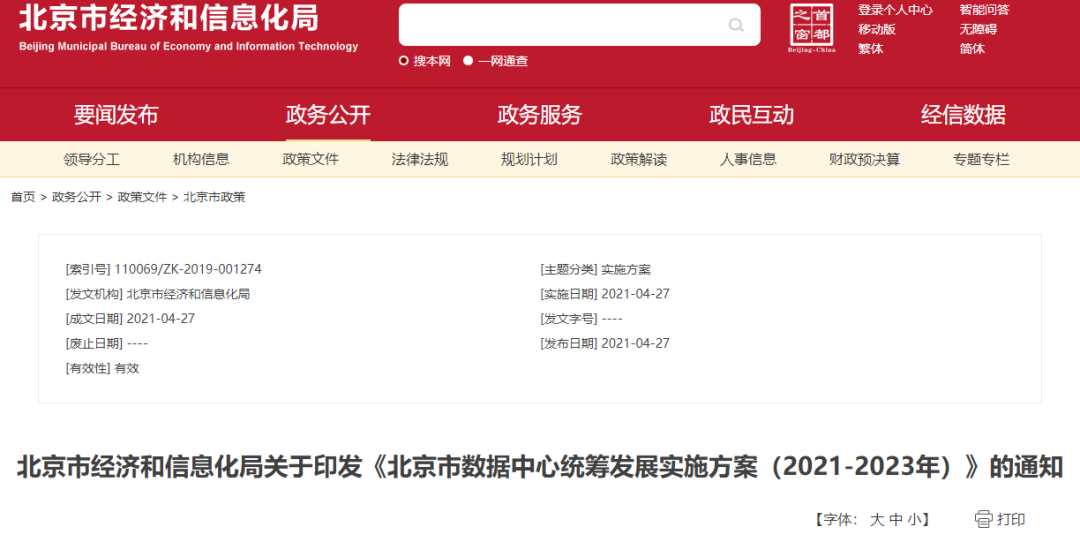Enable 无障碍 accessibility mode
This screenshot has height=542, width=1080.
tap(978, 29)
